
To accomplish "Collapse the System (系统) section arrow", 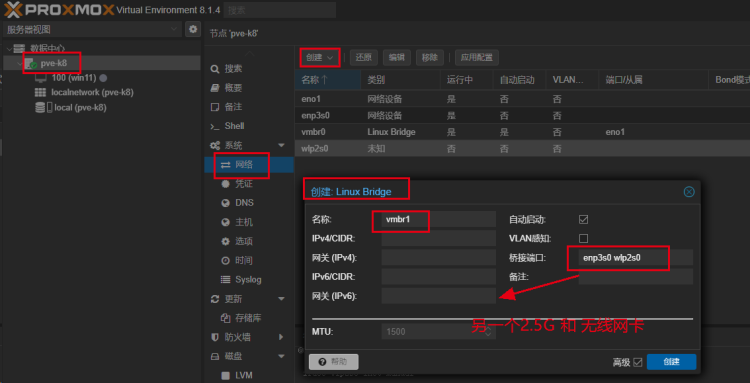I will 281,145.
